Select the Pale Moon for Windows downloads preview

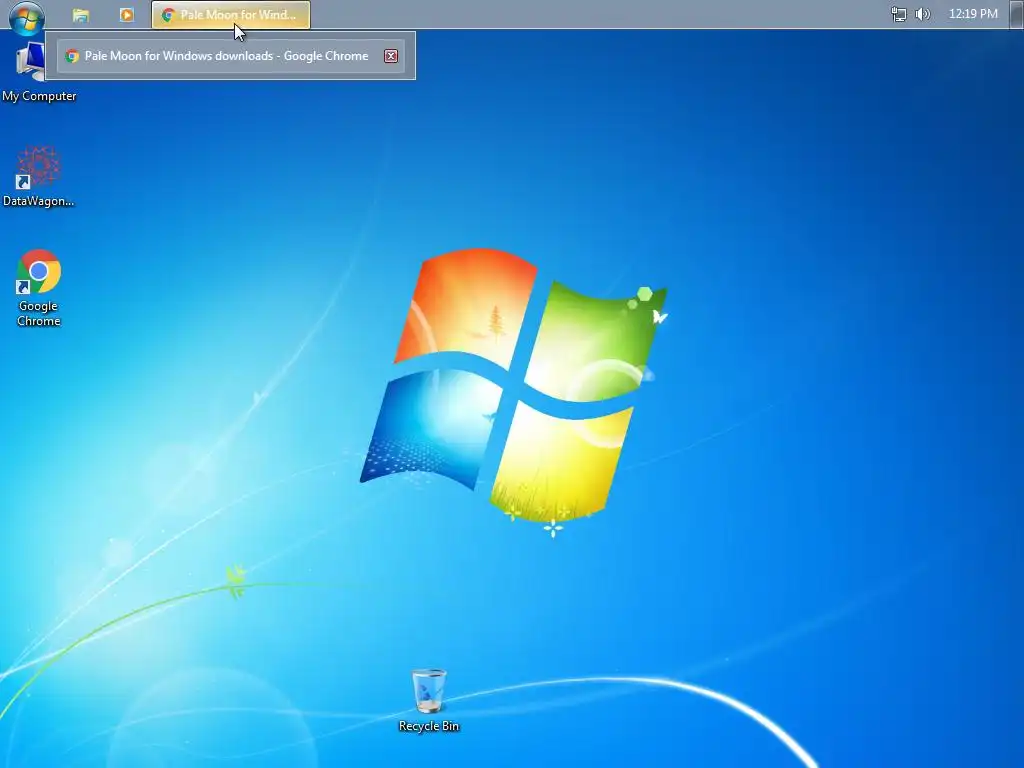231,56
